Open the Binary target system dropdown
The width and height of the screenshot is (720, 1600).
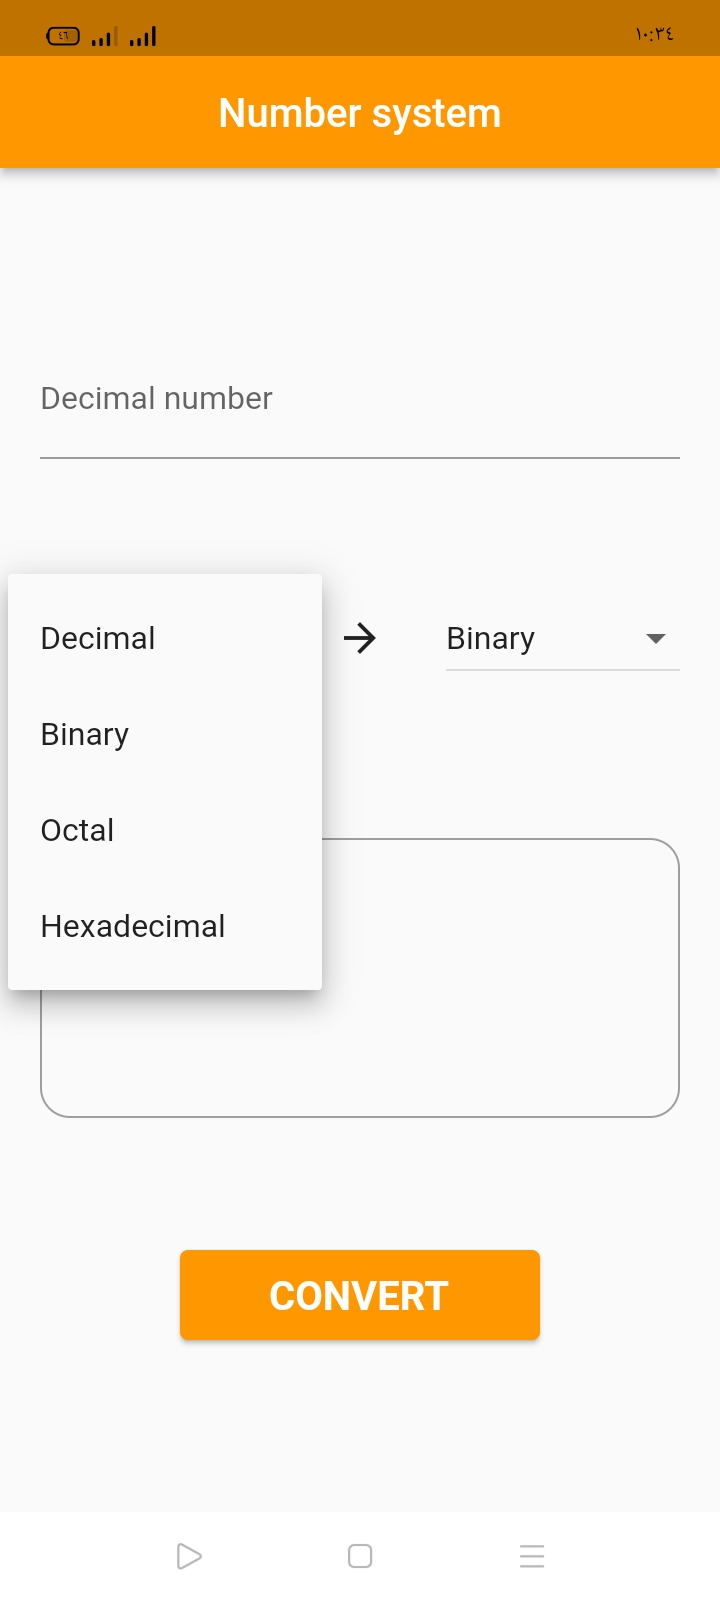pyautogui.click(x=563, y=638)
